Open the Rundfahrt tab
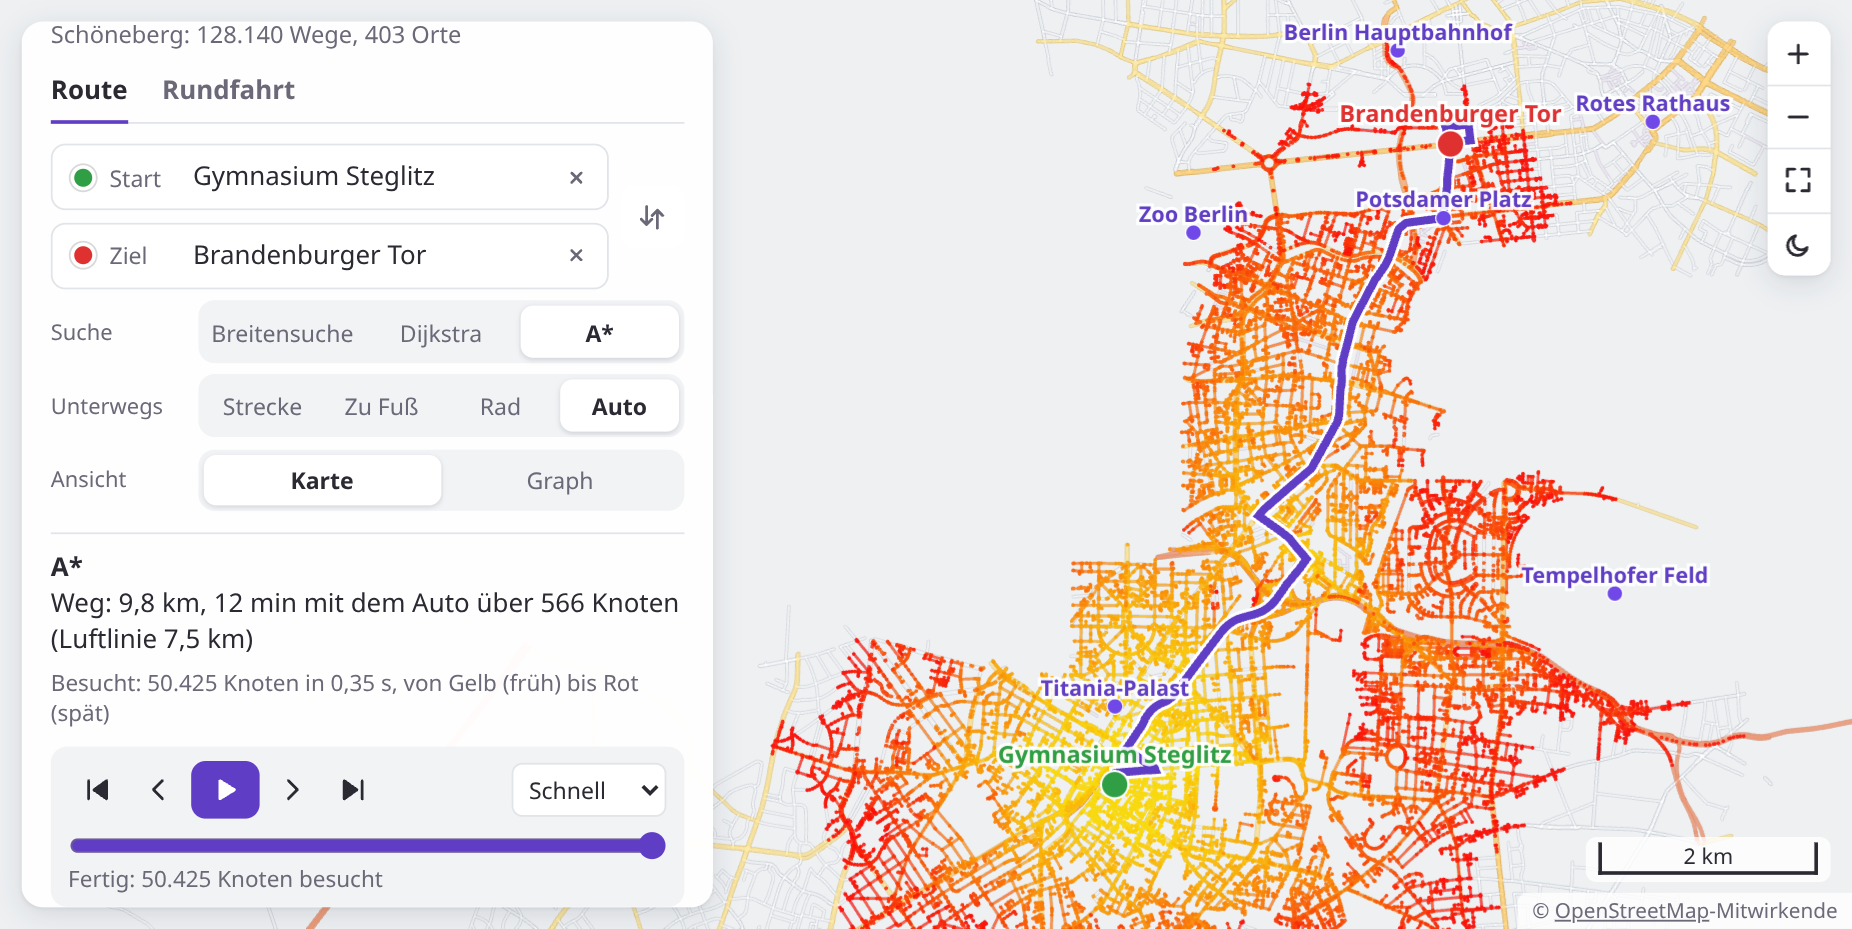Viewport: 1852px width, 929px height. click(x=229, y=90)
